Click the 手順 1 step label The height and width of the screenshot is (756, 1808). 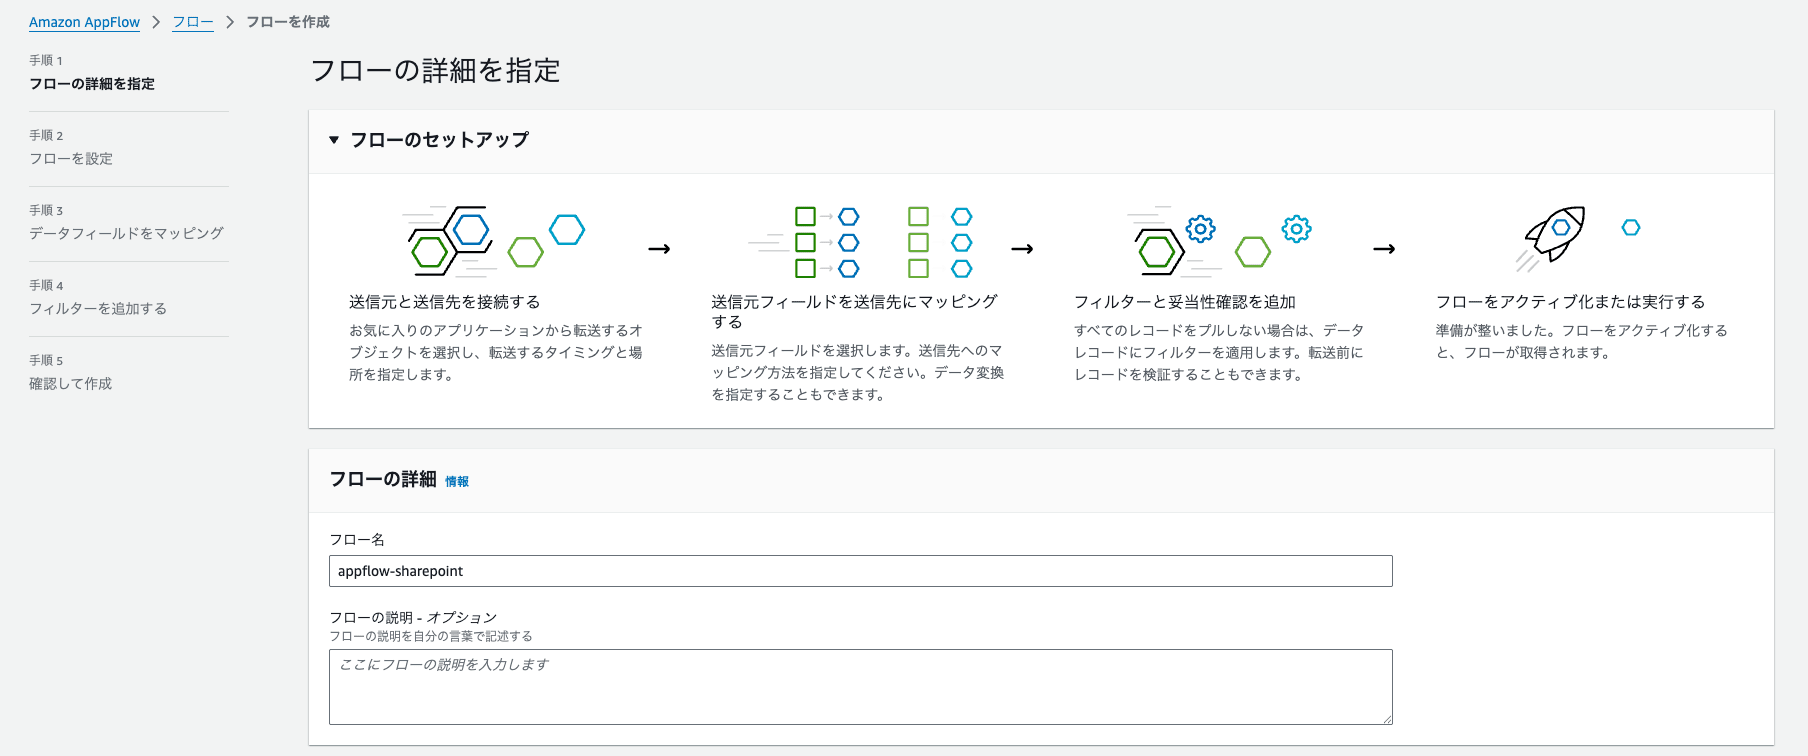46,61
